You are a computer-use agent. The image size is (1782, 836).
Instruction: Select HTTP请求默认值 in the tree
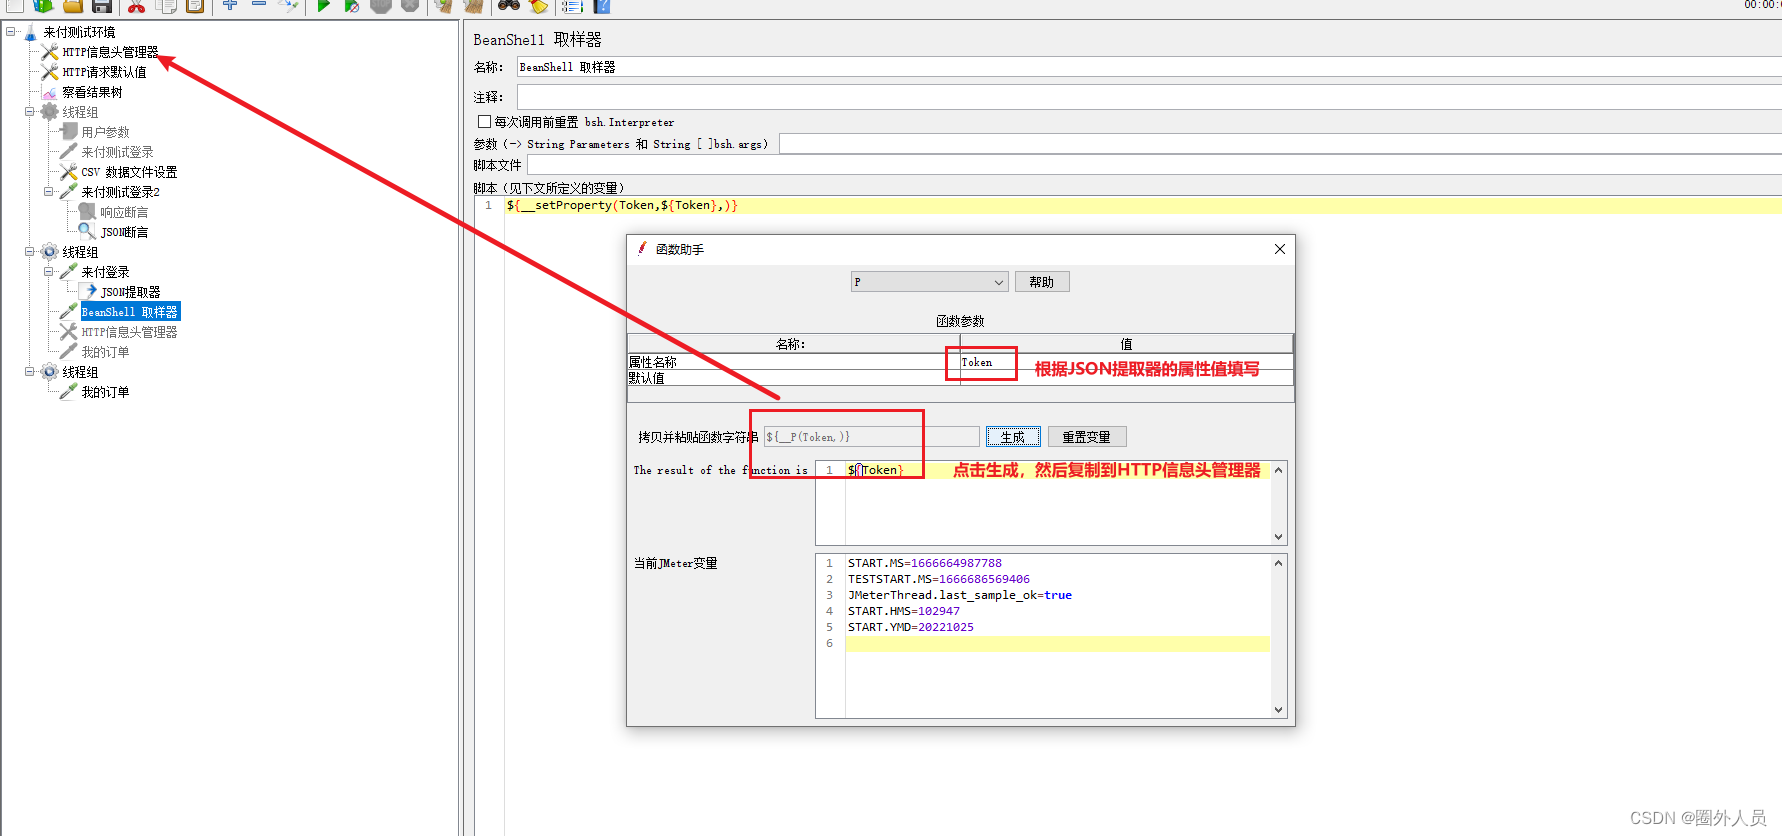click(x=104, y=72)
